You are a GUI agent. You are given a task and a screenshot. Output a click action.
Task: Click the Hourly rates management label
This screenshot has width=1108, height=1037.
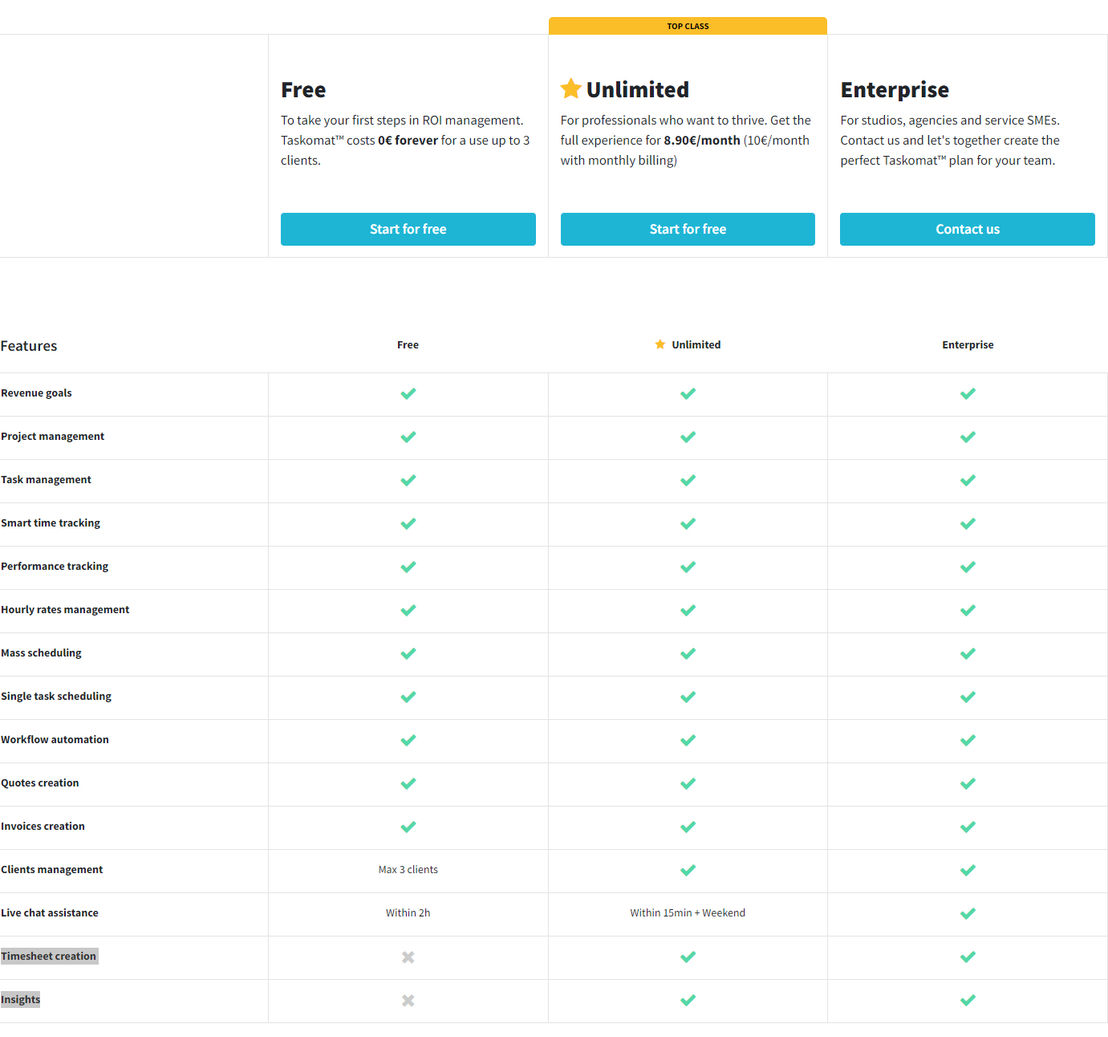[x=65, y=610]
